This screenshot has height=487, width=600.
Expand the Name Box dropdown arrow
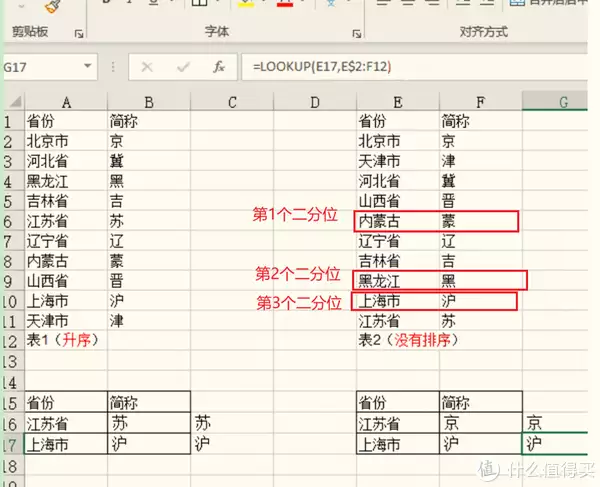coord(88,66)
